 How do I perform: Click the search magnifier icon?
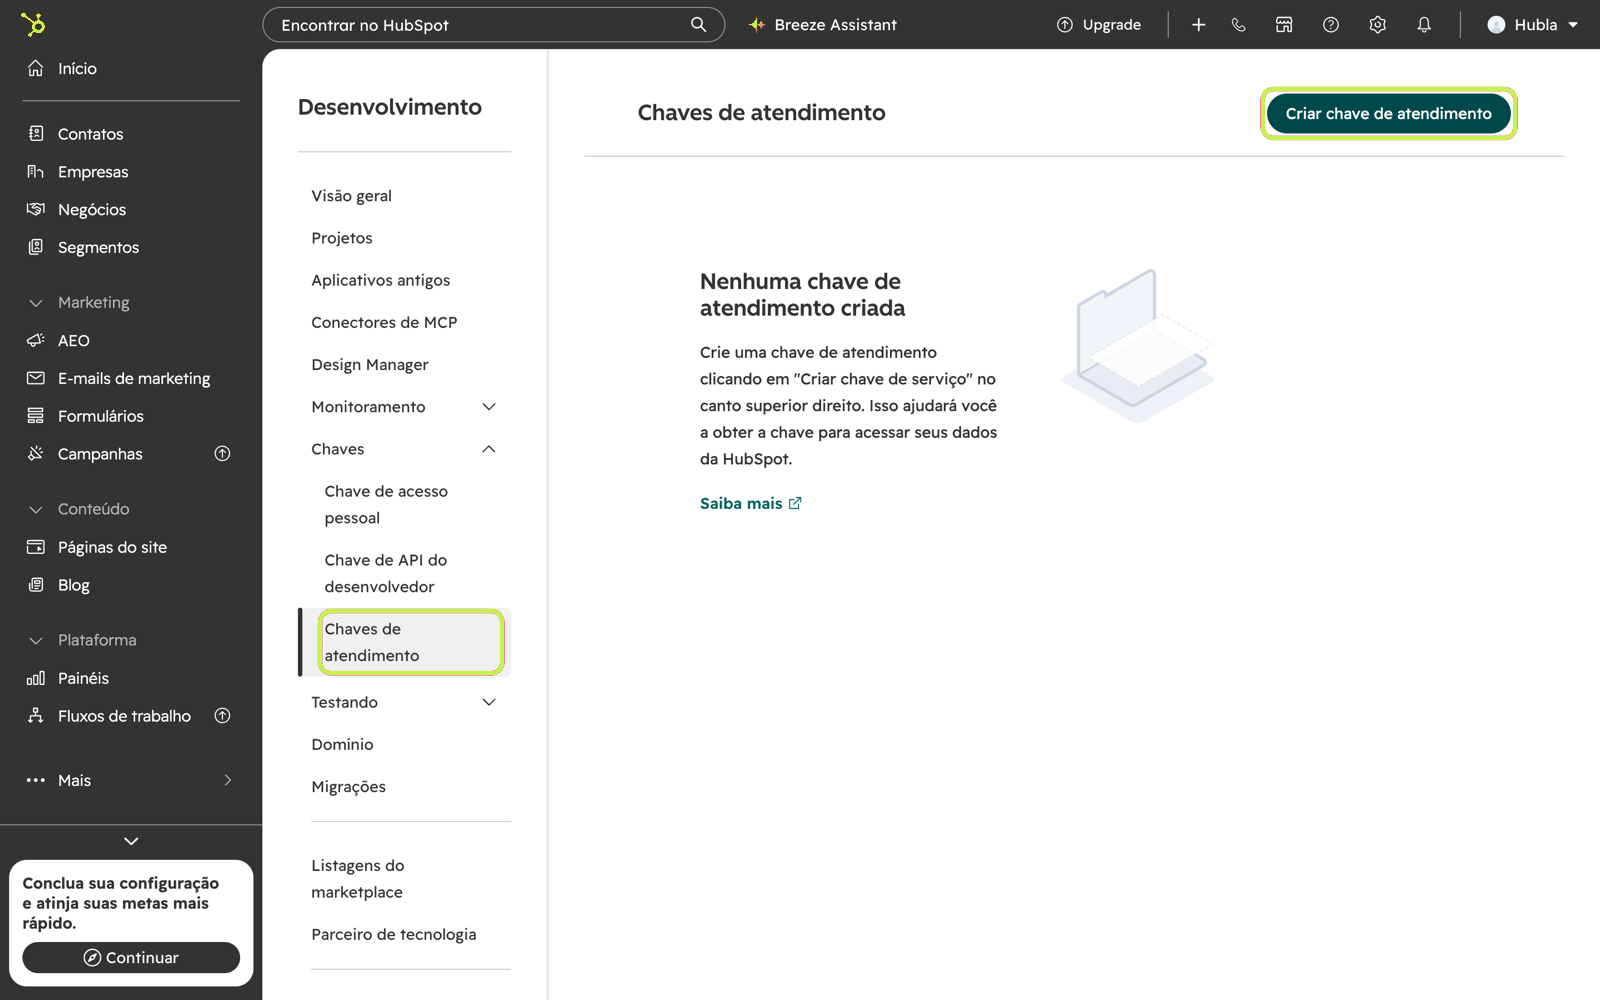pos(698,24)
